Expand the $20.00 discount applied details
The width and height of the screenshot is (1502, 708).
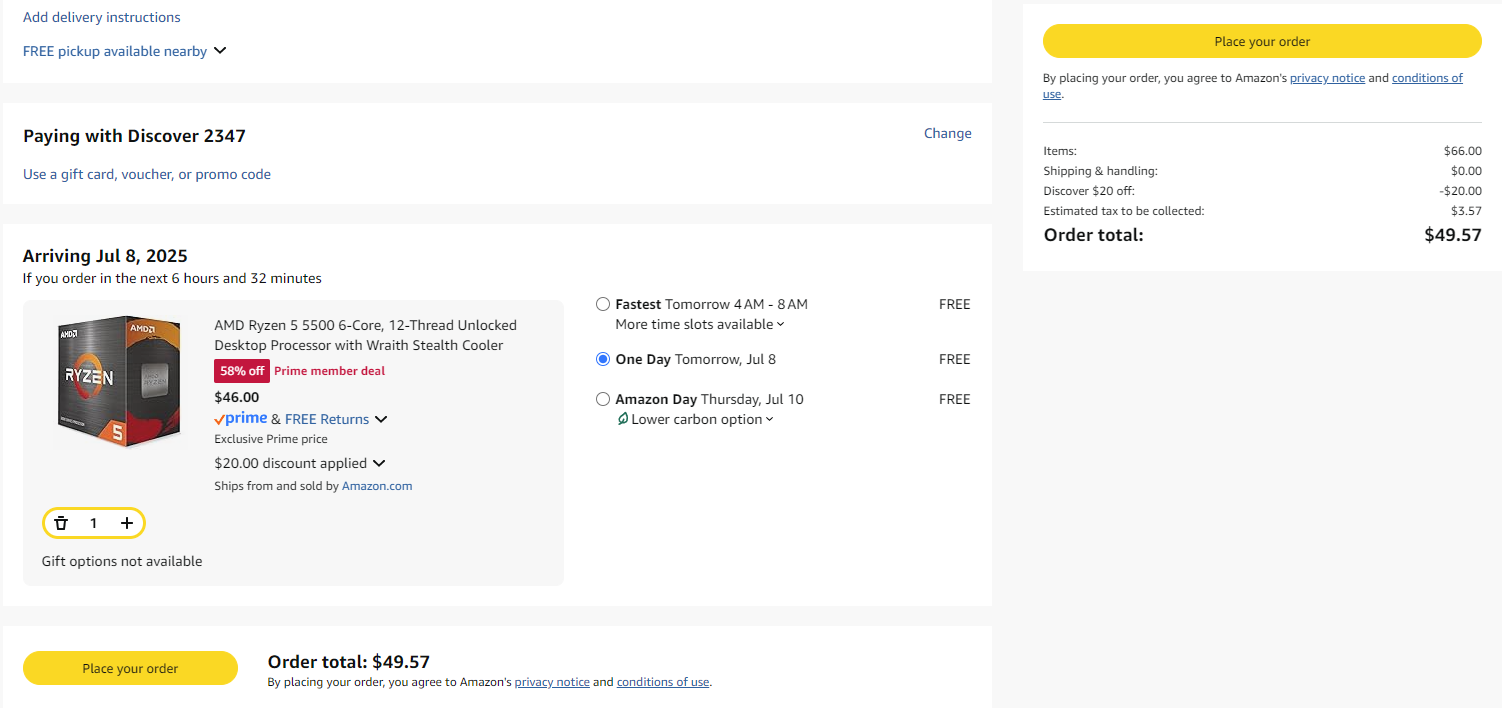300,463
